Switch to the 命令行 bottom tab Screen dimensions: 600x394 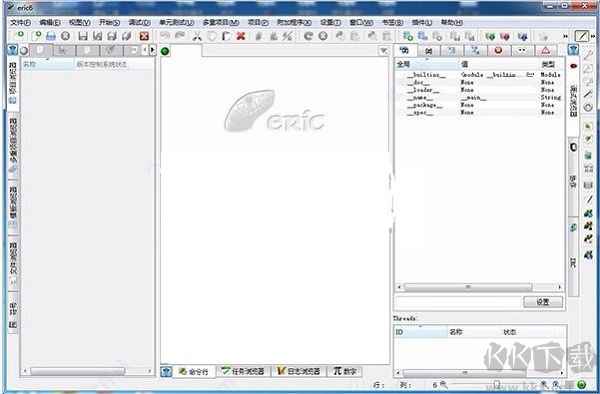click(194, 371)
